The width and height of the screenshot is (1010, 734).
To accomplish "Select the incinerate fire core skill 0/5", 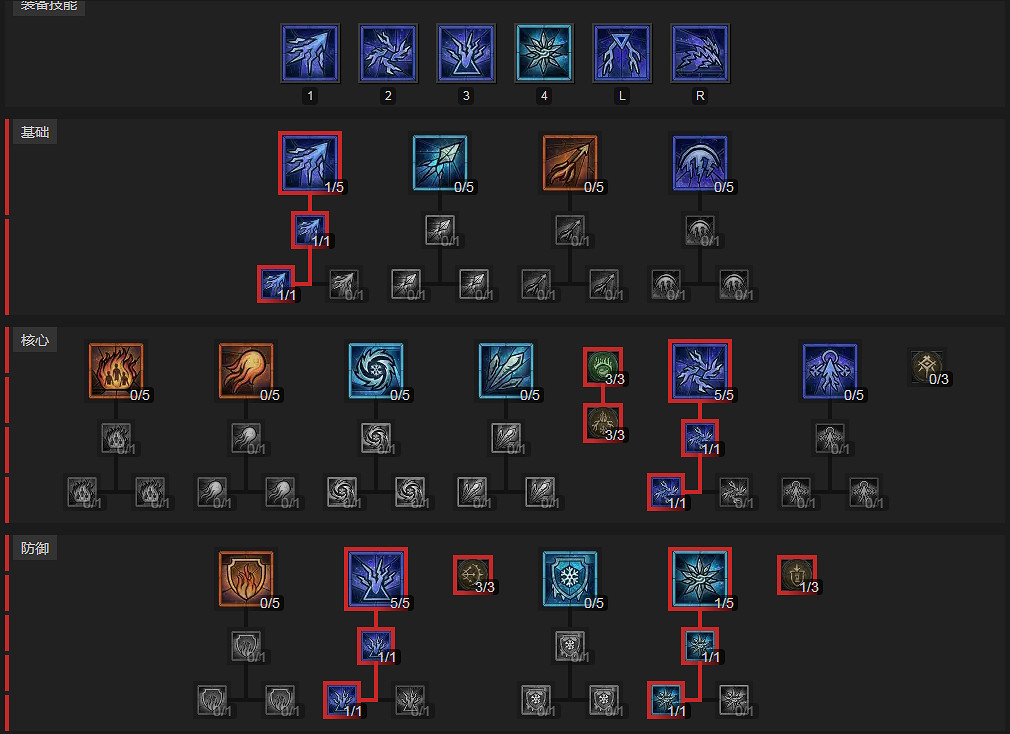I will (x=116, y=371).
